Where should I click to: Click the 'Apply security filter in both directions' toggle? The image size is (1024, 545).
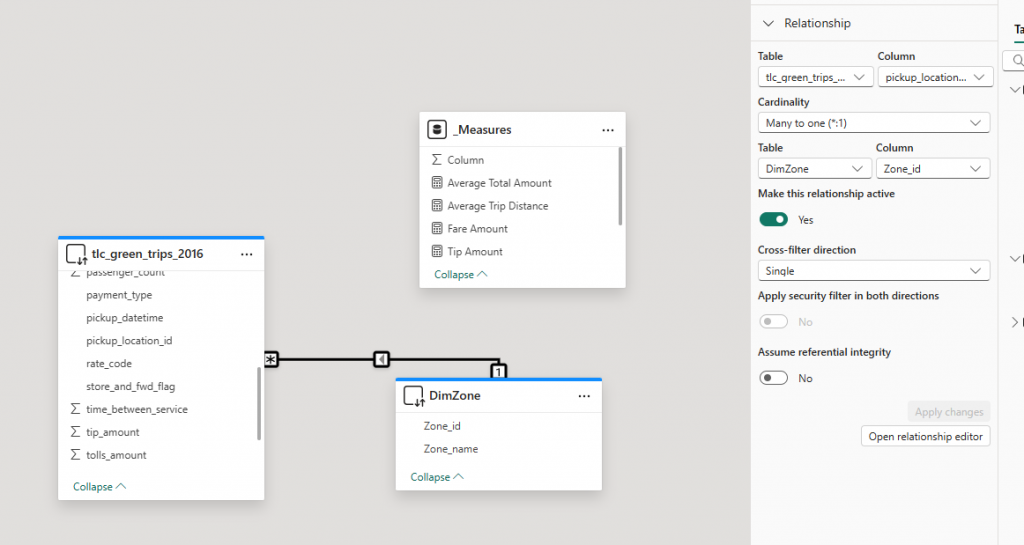[x=773, y=322]
